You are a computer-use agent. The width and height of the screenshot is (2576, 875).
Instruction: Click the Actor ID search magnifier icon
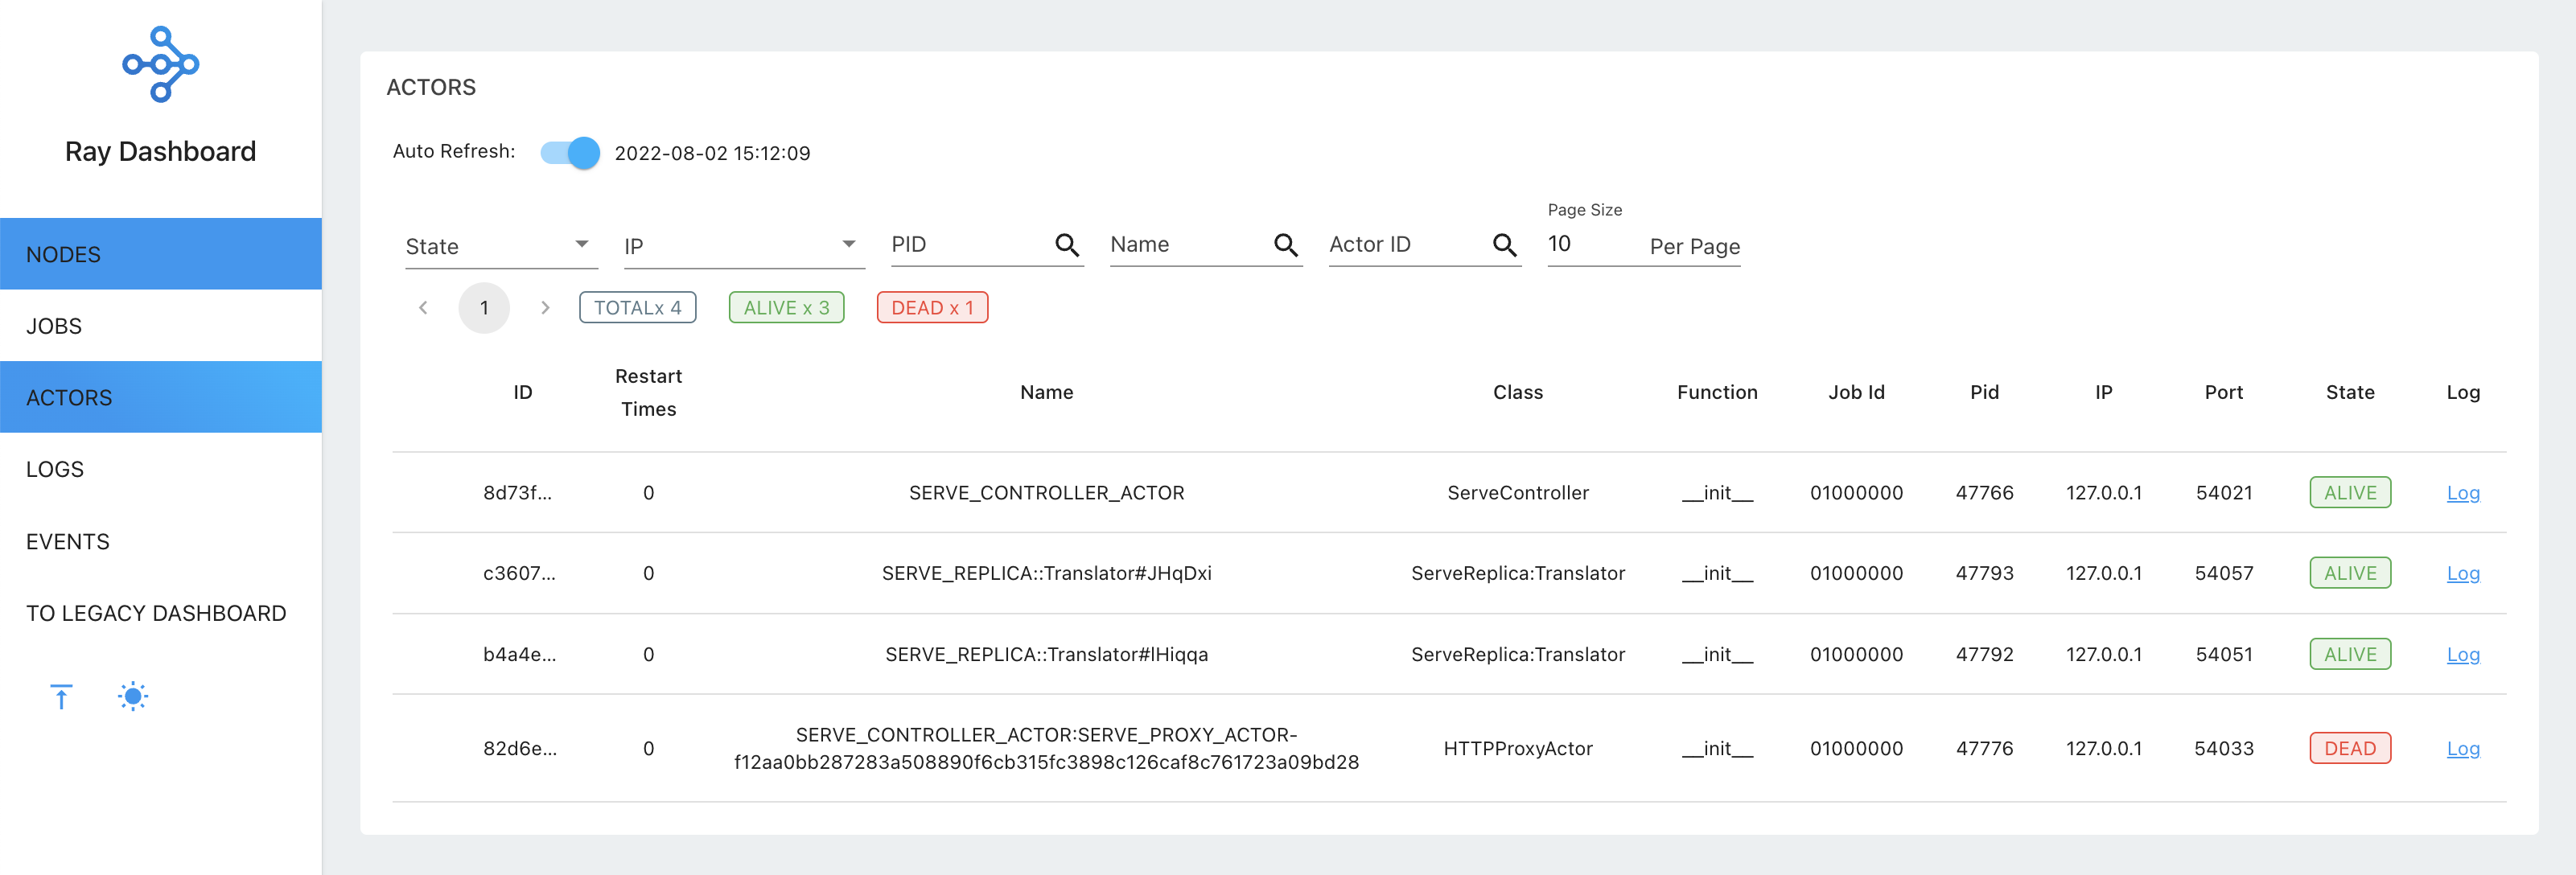pyautogui.click(x=1503, y=245)
